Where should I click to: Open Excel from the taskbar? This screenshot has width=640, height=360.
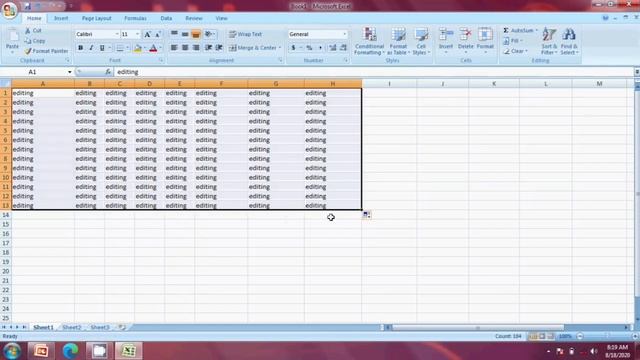click(x=129, y=351)
